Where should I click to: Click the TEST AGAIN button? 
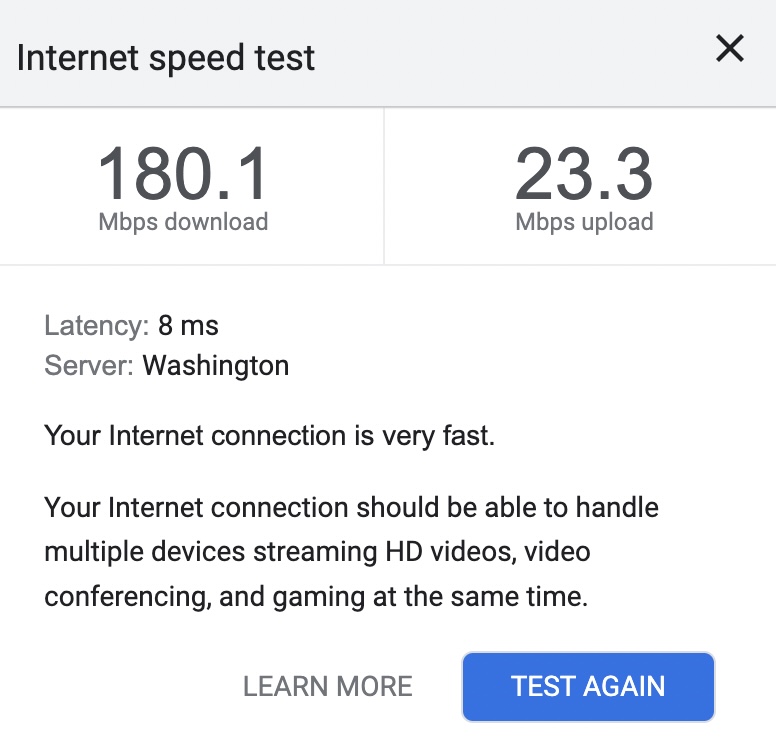[x=588, y=686]
